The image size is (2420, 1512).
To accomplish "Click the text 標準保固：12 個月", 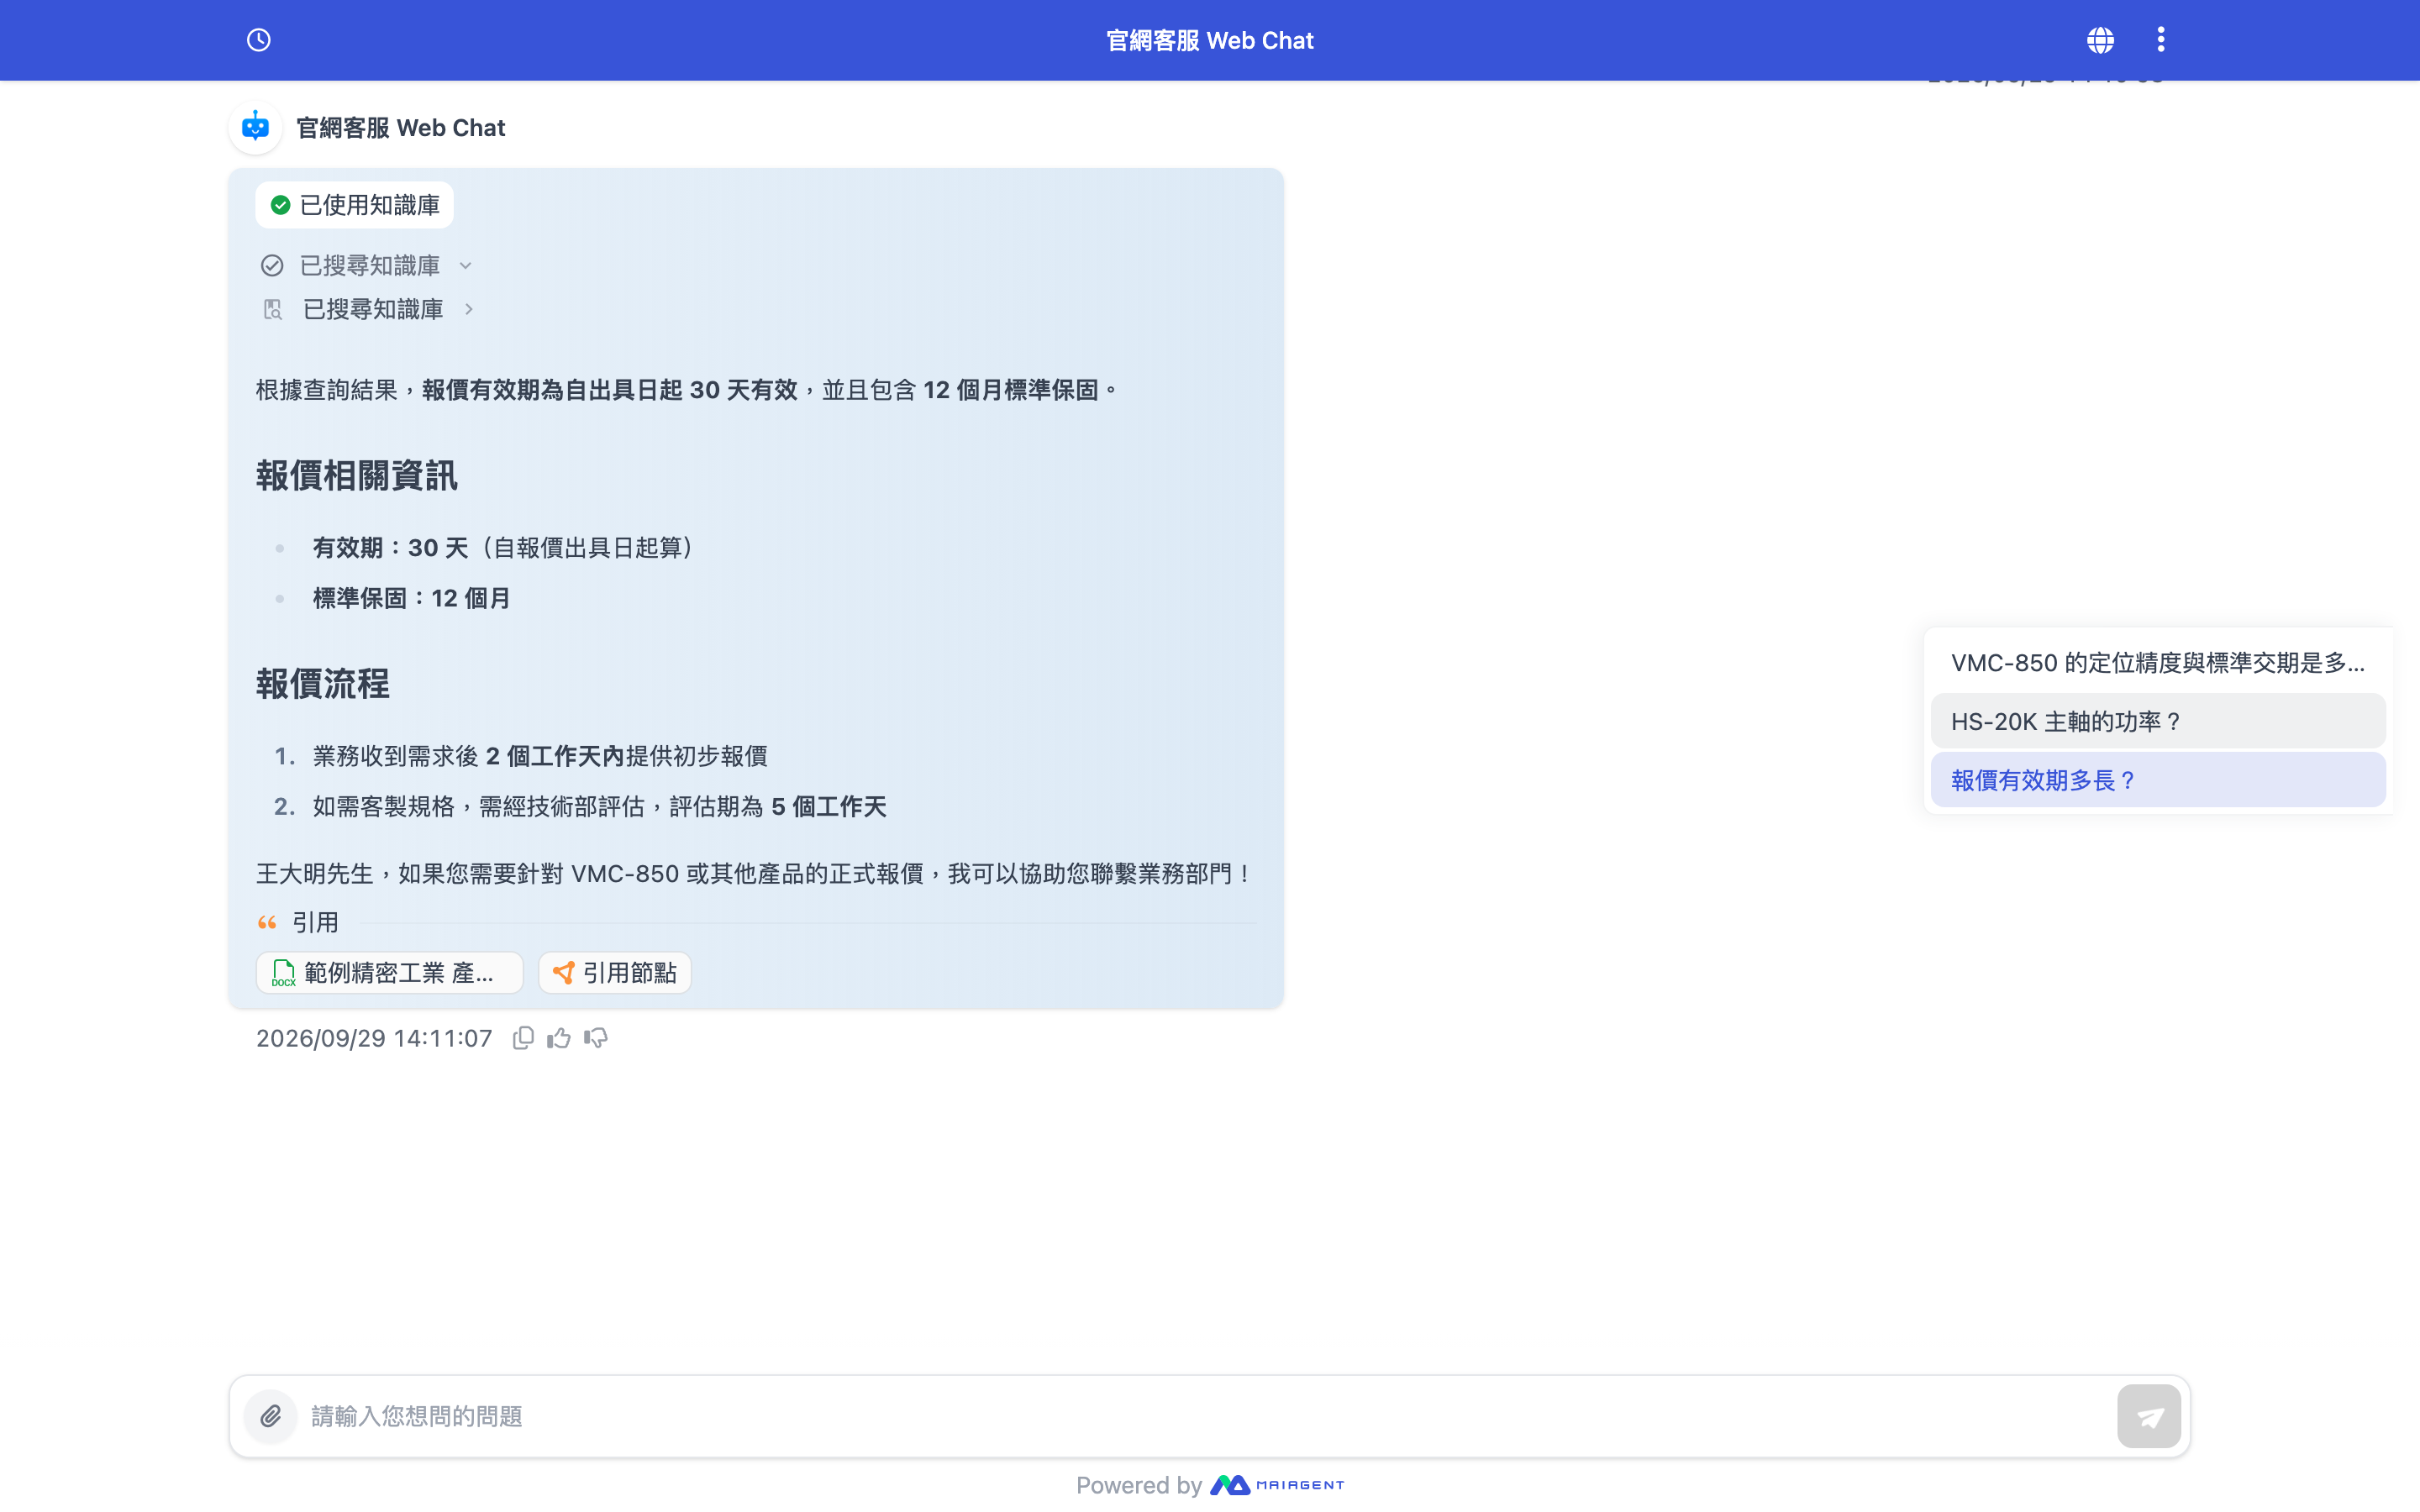I will pyautogui.click(x=412, y=598).
